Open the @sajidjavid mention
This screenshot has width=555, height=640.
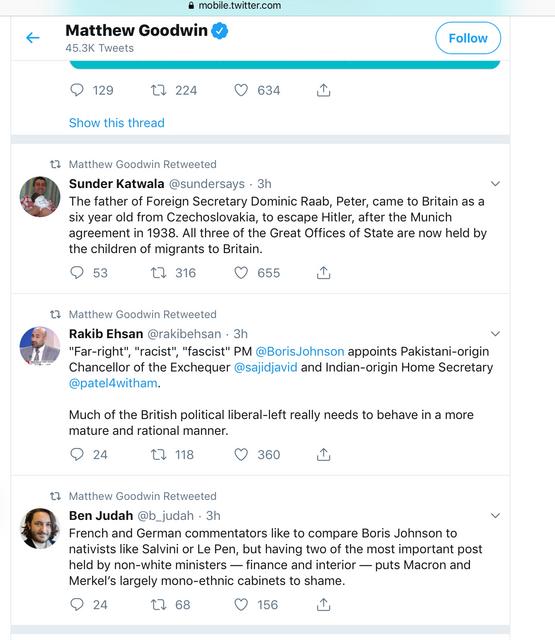pos(266,367)
